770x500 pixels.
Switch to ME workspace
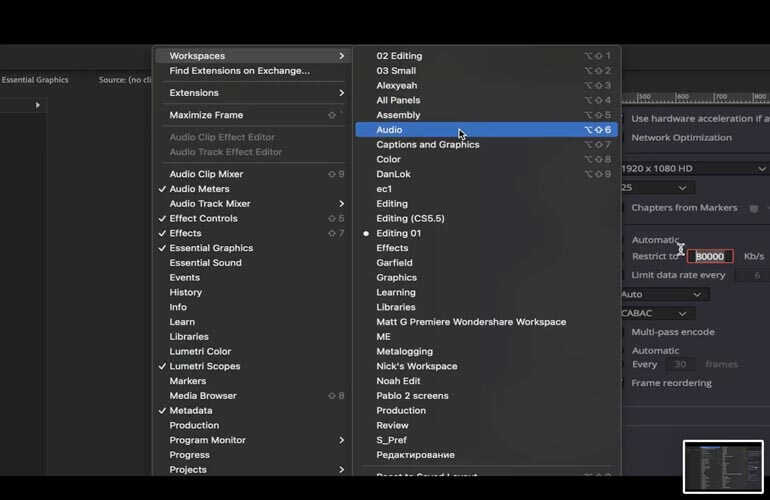point(487,336)
